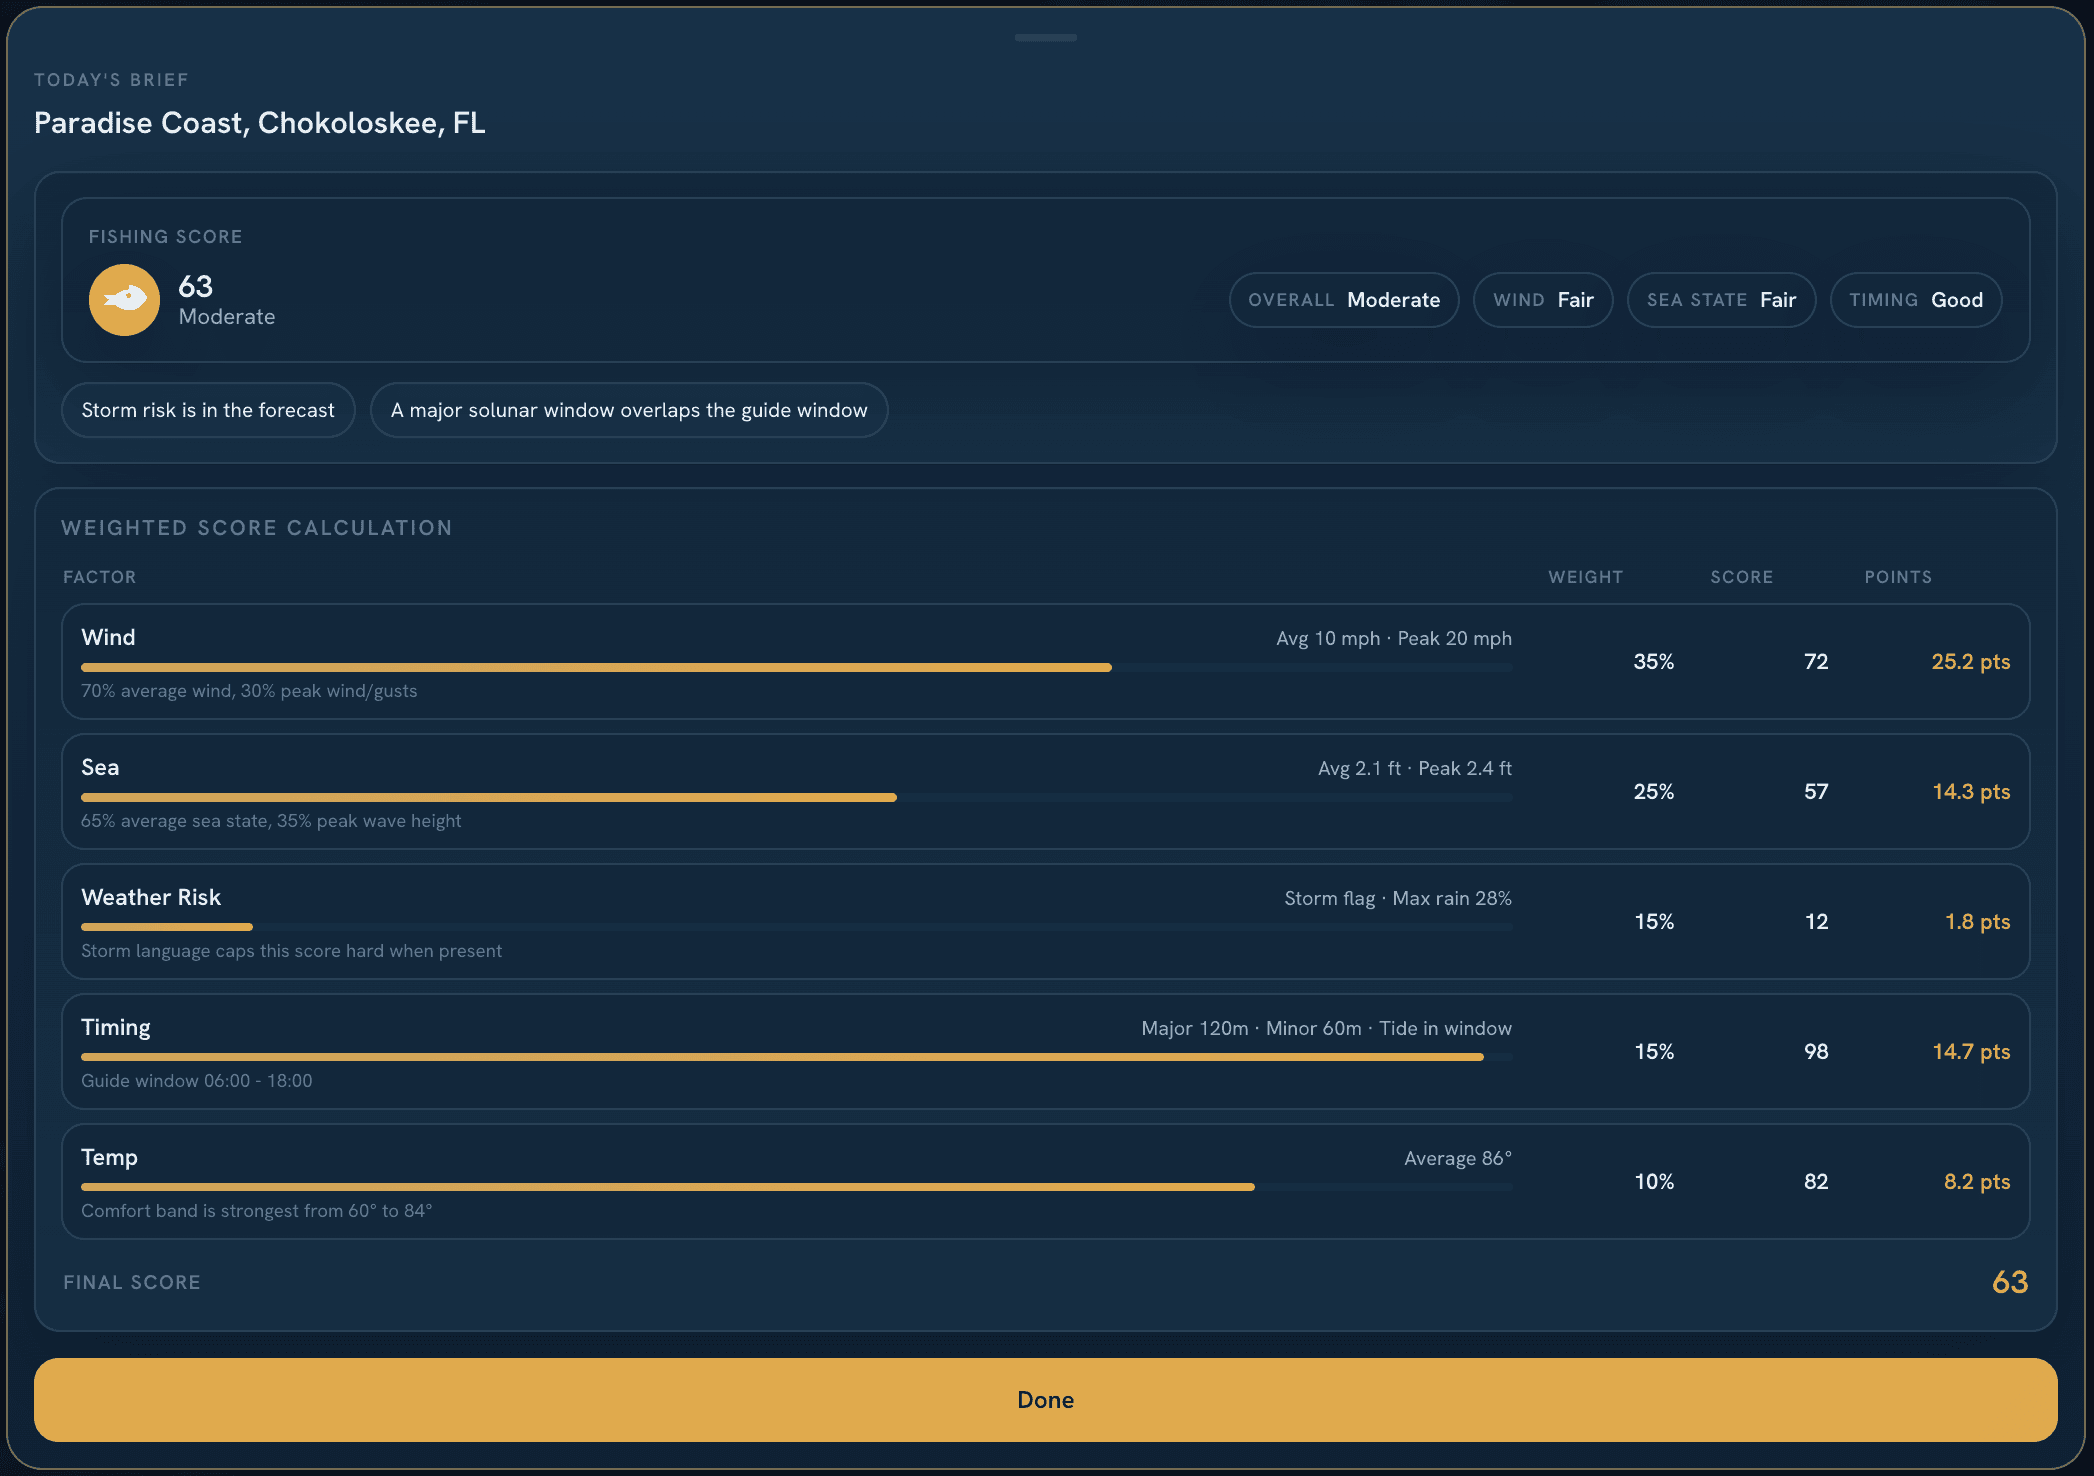The image size is (2094, 1476).
Task: Click the Sea score progress bar
Action: click(x=796, y=797)
